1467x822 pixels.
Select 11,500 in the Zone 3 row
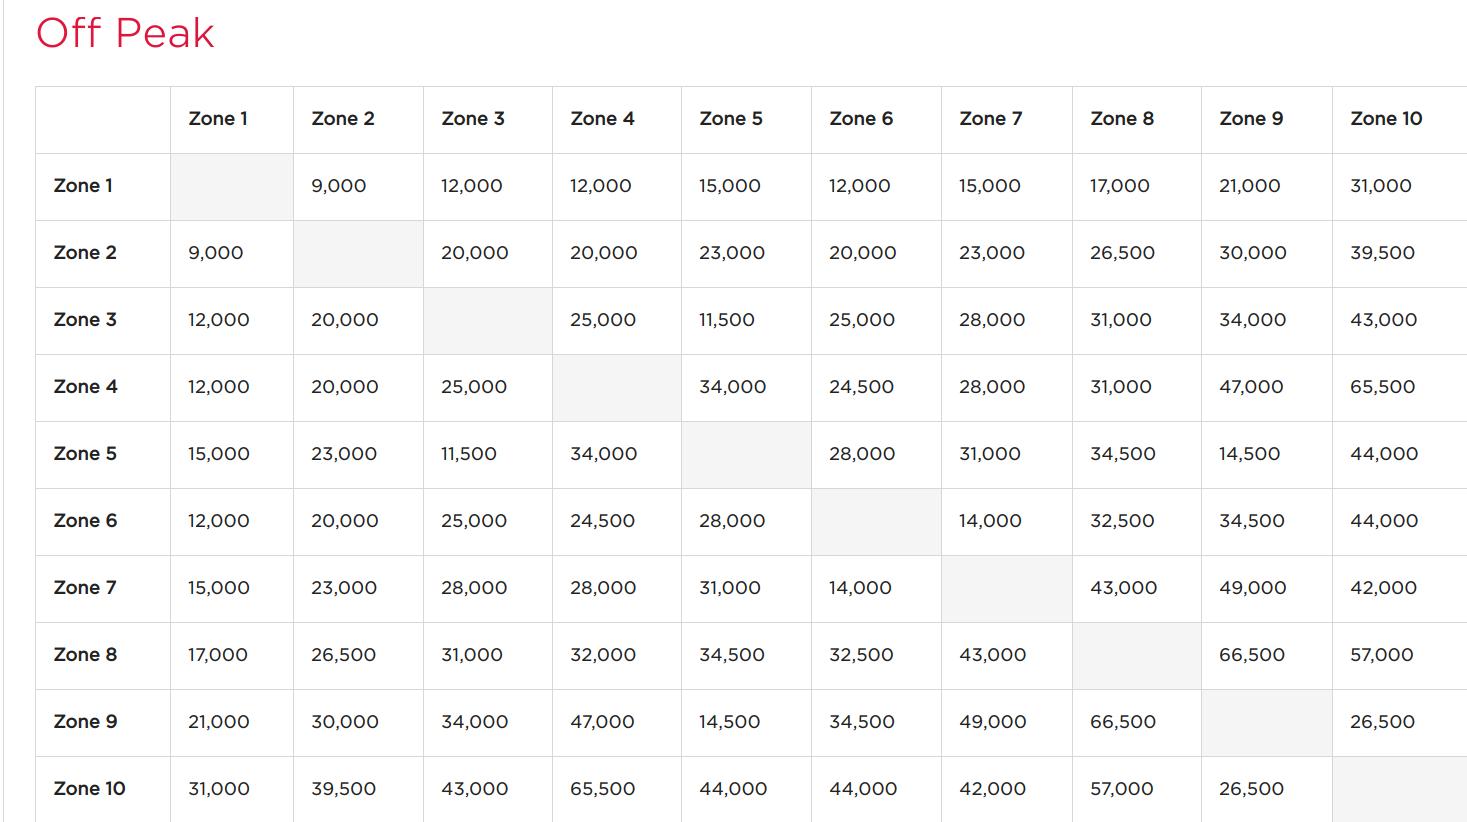pos(727,320)
